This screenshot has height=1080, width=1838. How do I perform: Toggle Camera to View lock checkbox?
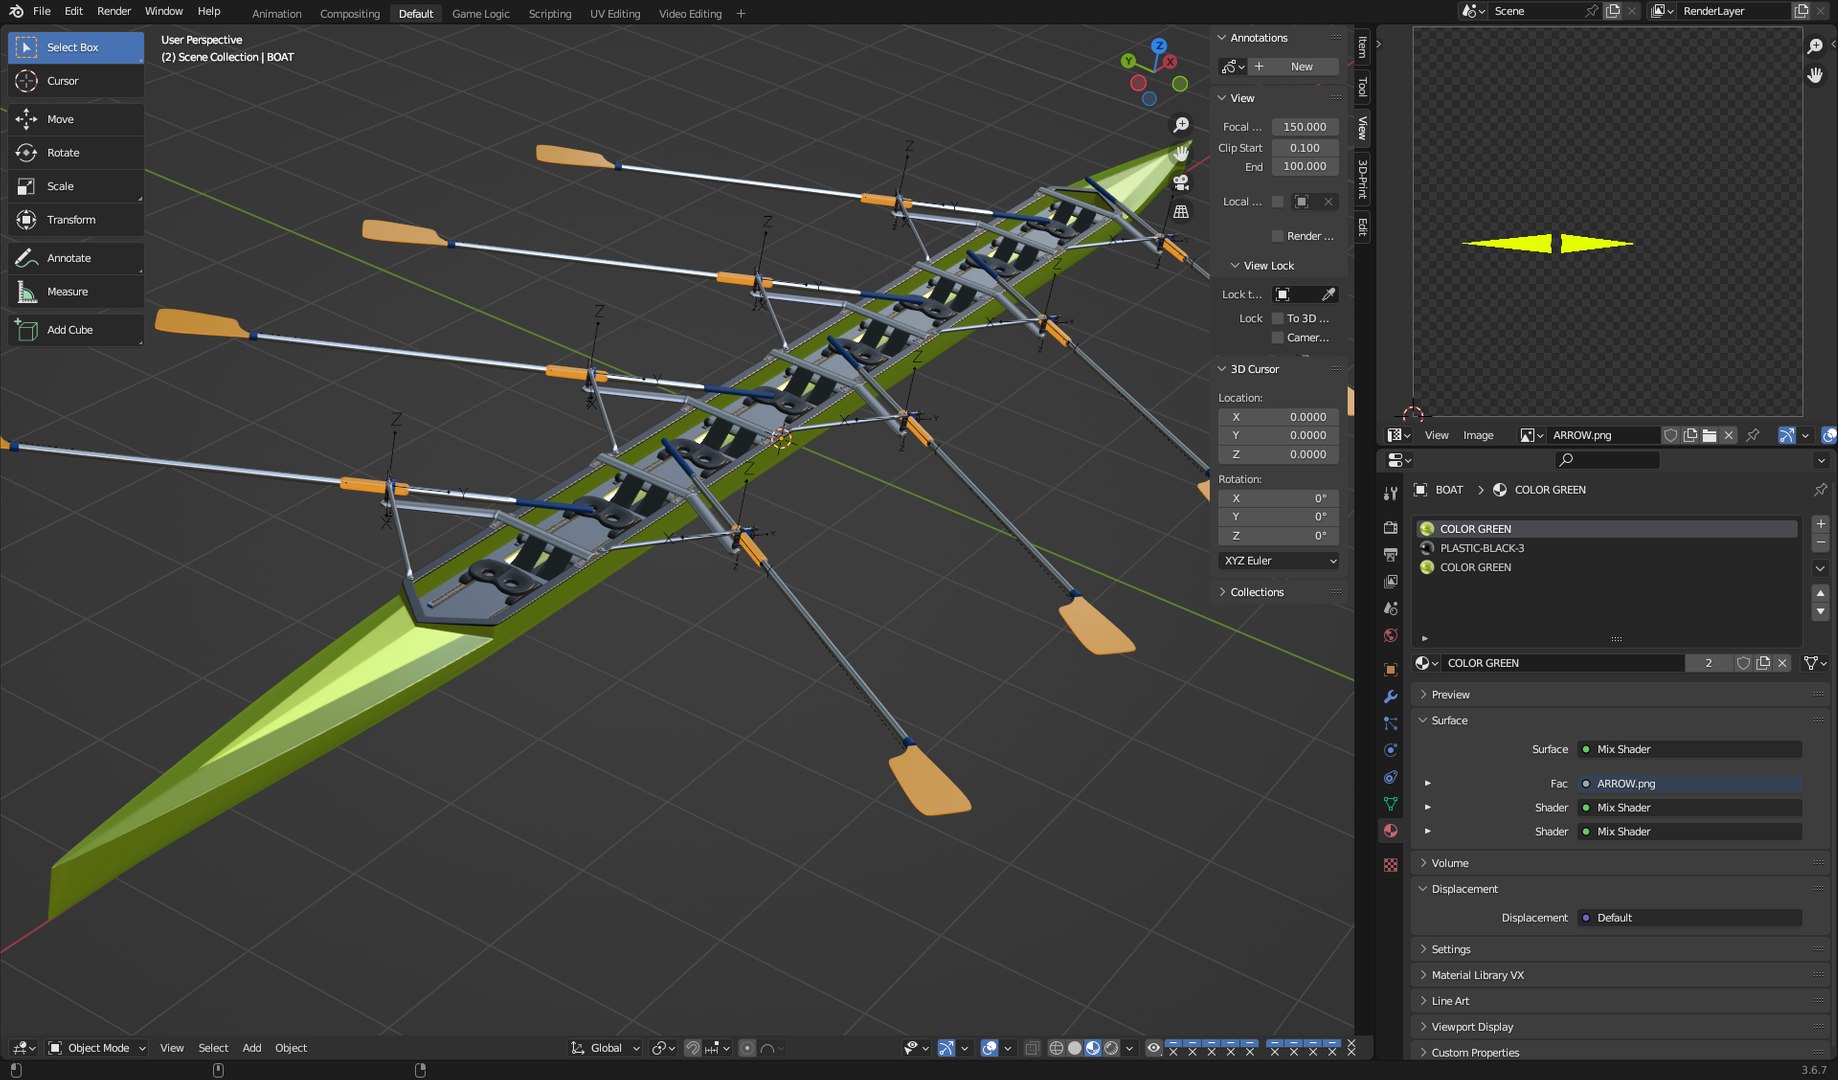point(1277,338)
